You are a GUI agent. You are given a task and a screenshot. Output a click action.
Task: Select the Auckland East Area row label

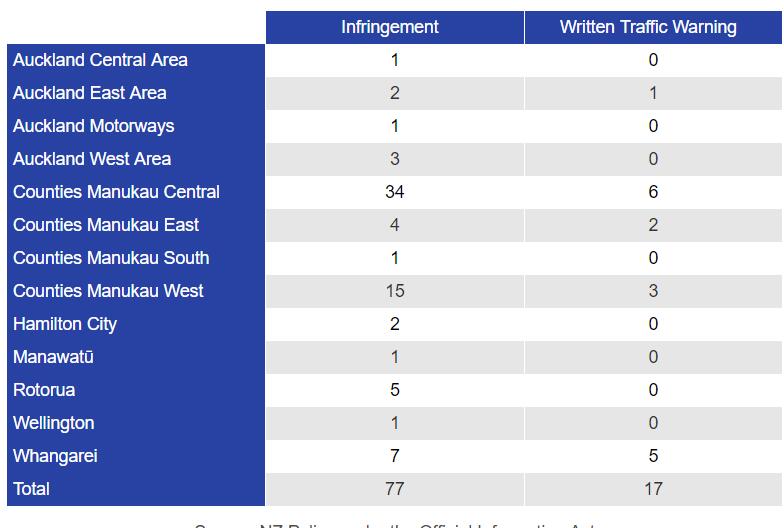point(90,93)
